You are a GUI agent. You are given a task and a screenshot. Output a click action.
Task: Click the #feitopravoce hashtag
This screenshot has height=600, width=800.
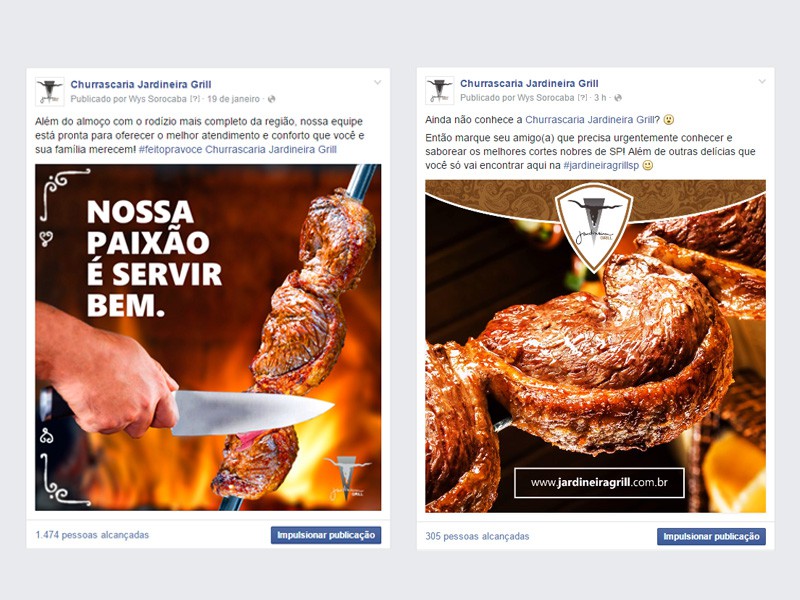[170, 149]
